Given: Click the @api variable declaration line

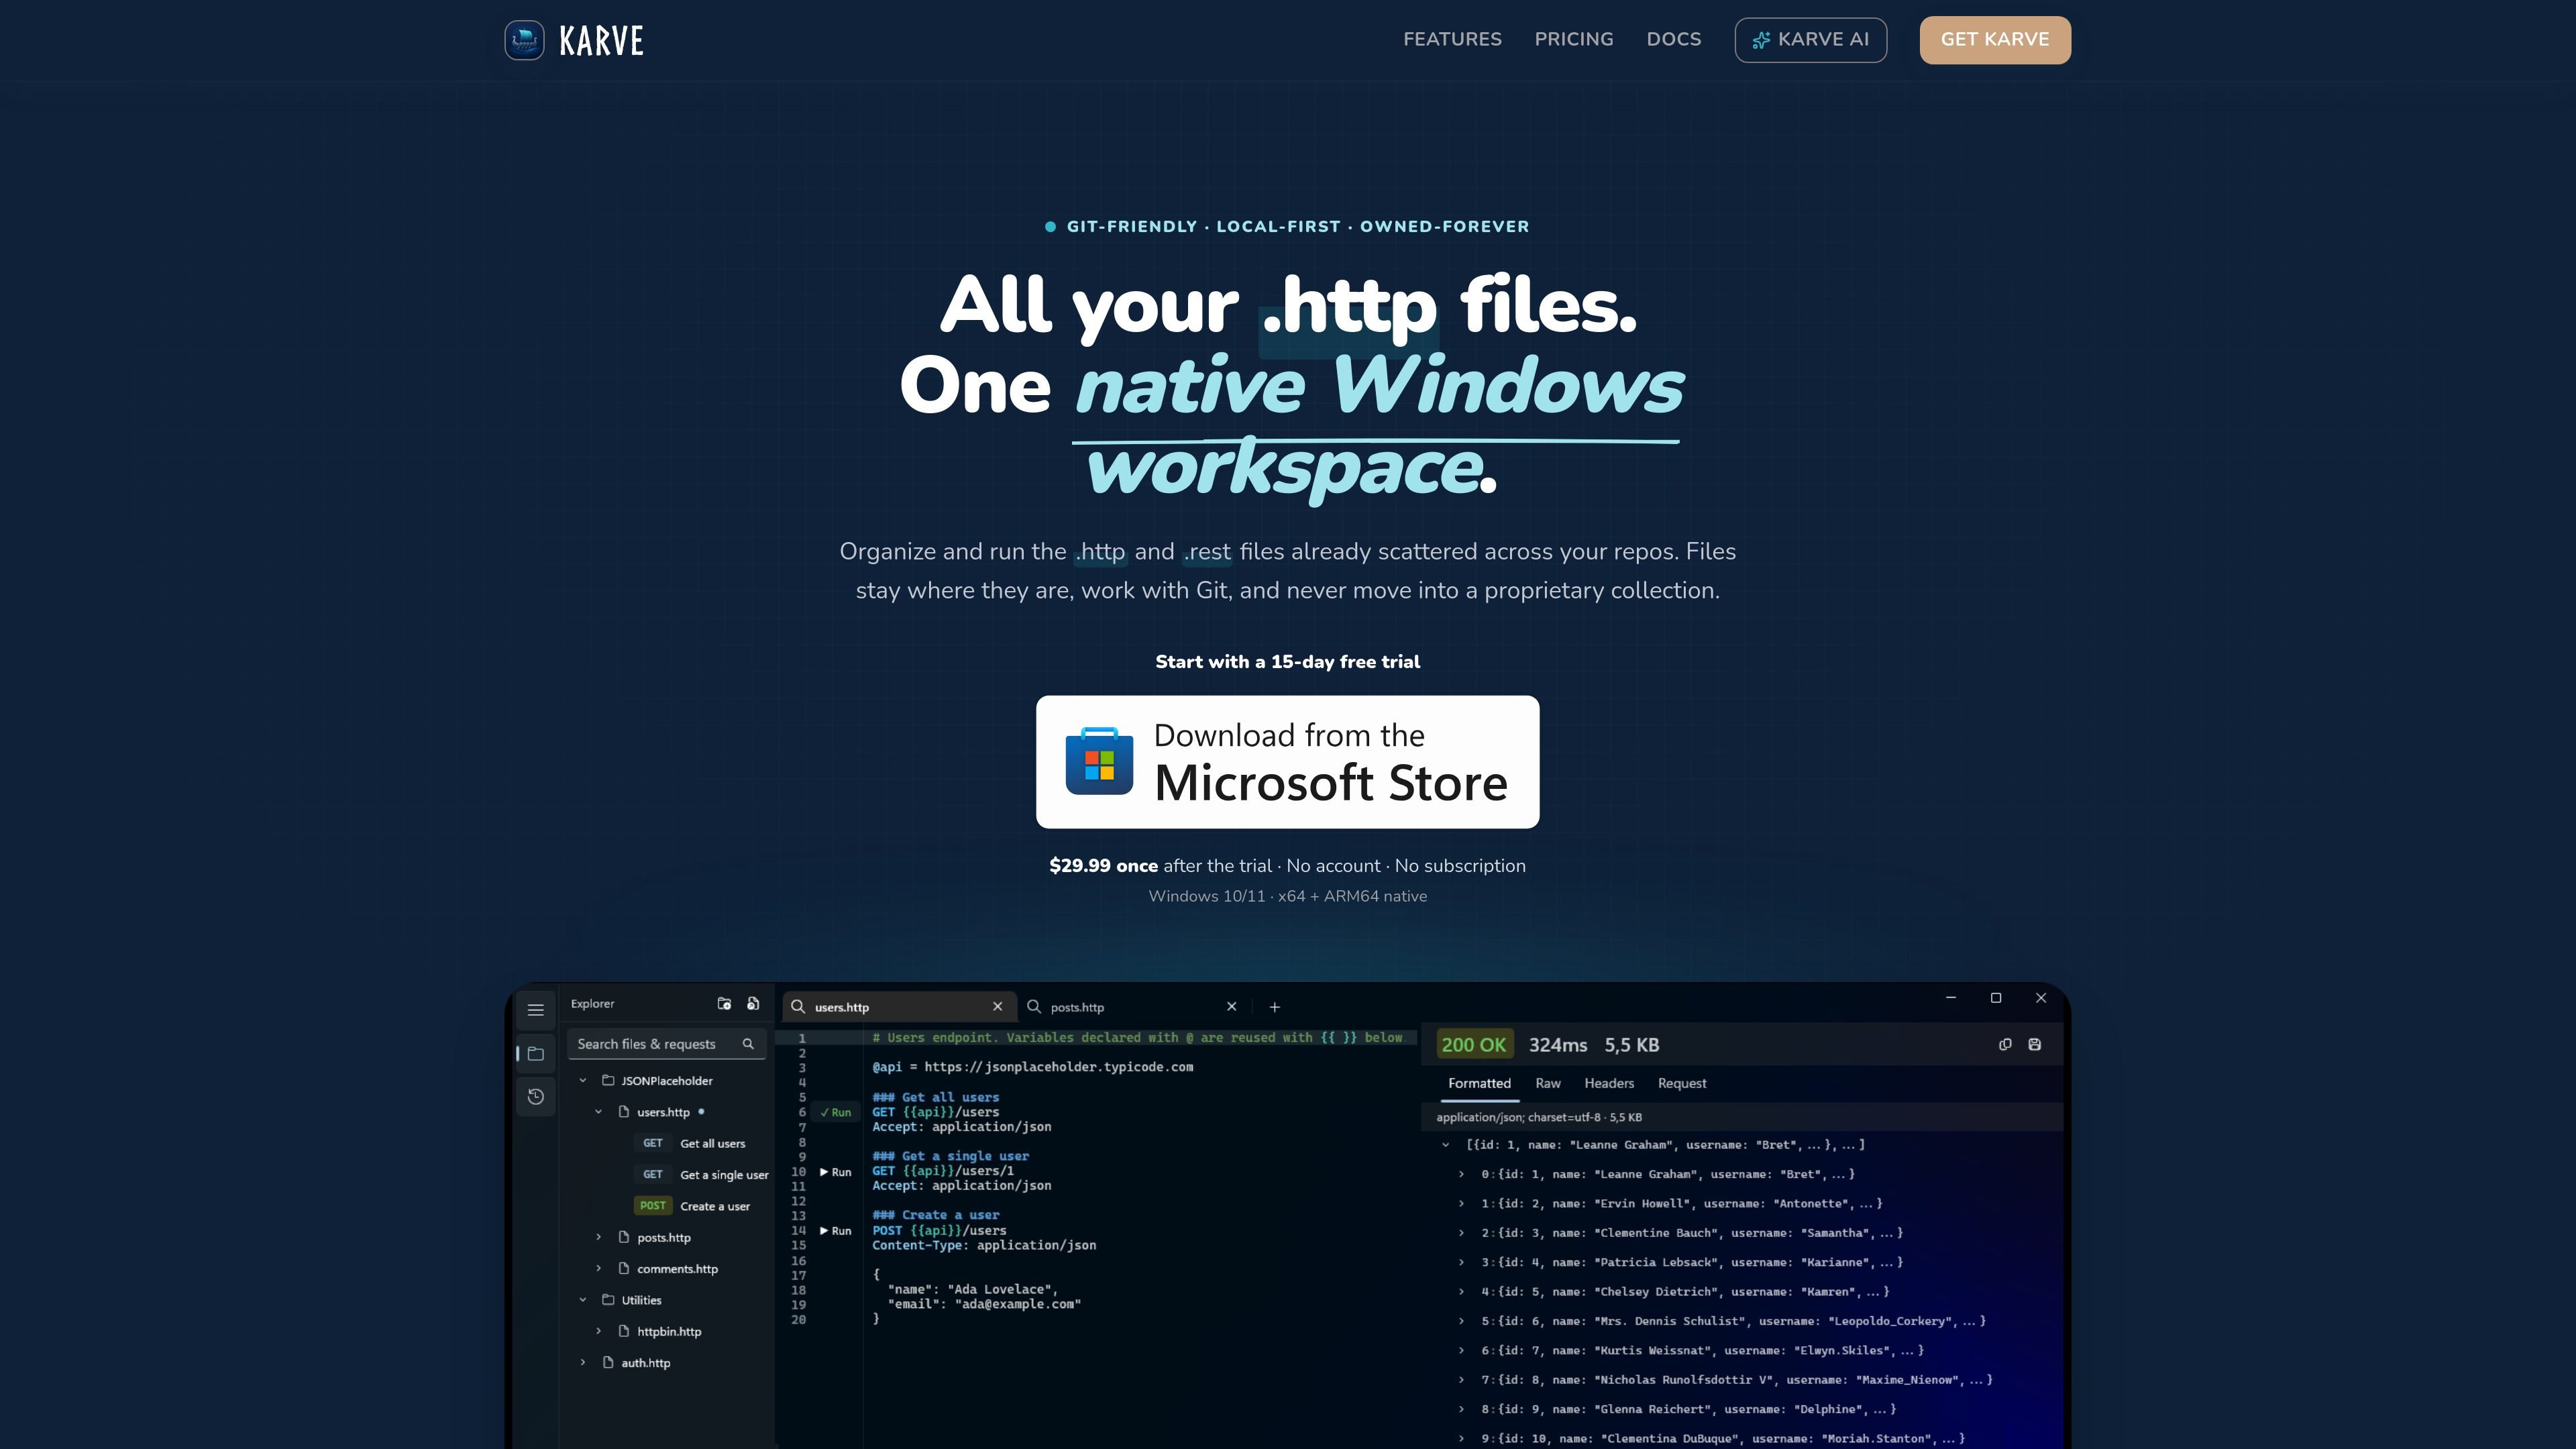Looking at the screenshot, I should click(1032, 1067).
